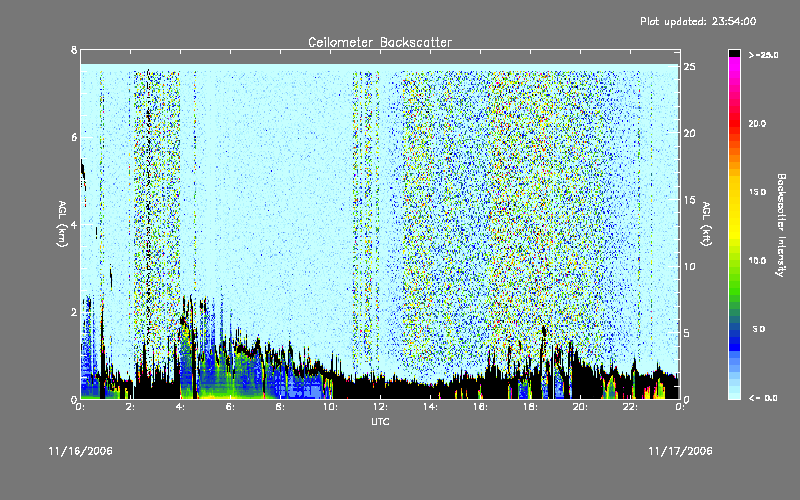Click the 'AGL (kft)' right axis label
The image size is (800, 500).
pyautogui.click(x=706, y=224)
